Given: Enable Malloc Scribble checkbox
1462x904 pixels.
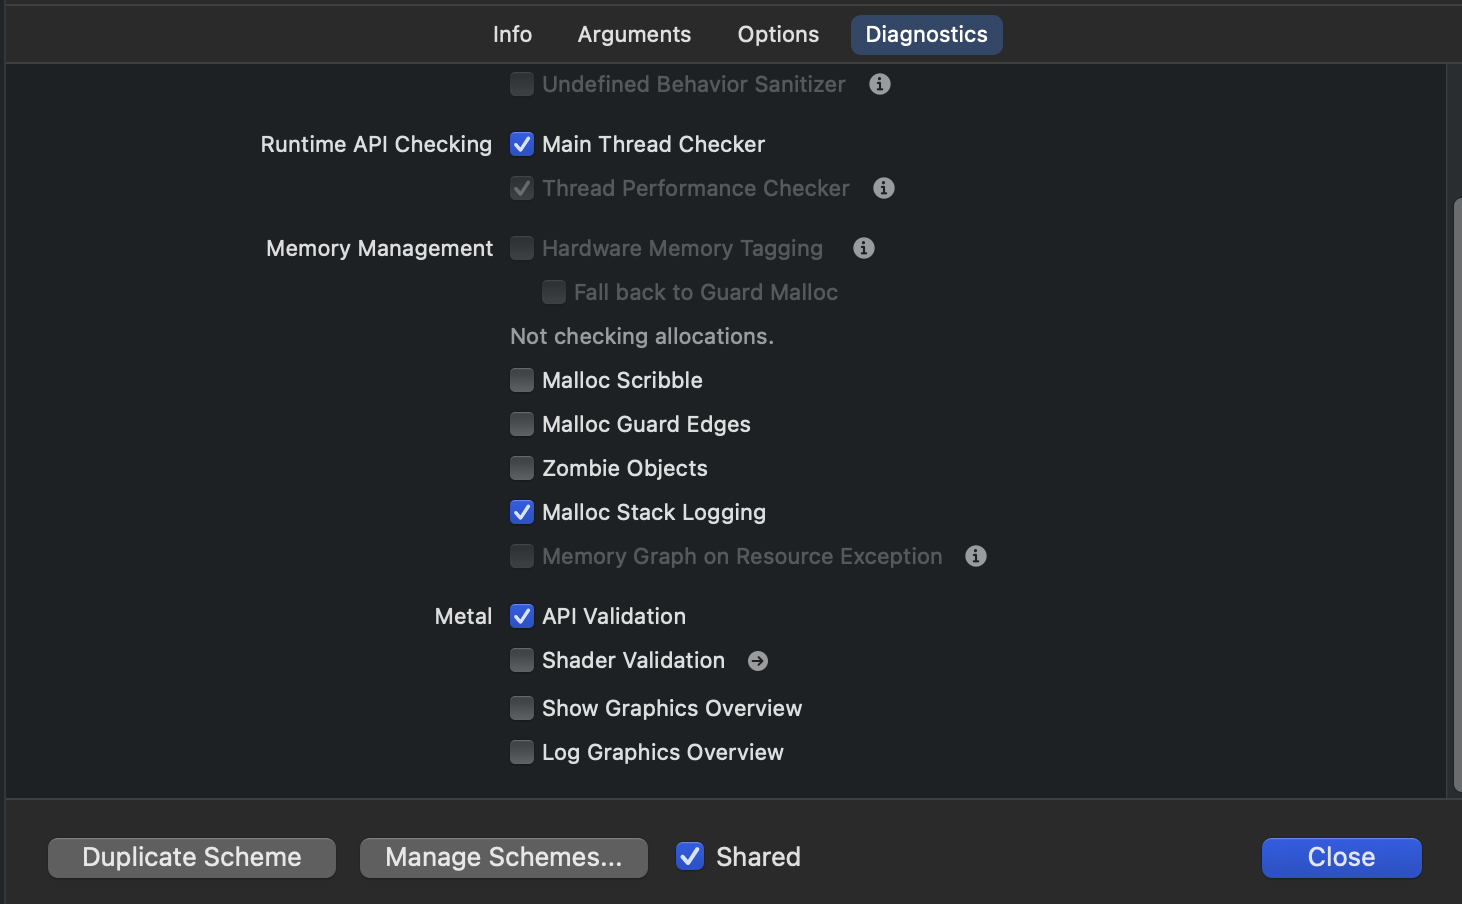Looking at the screenshot, I should coord(522,380).
